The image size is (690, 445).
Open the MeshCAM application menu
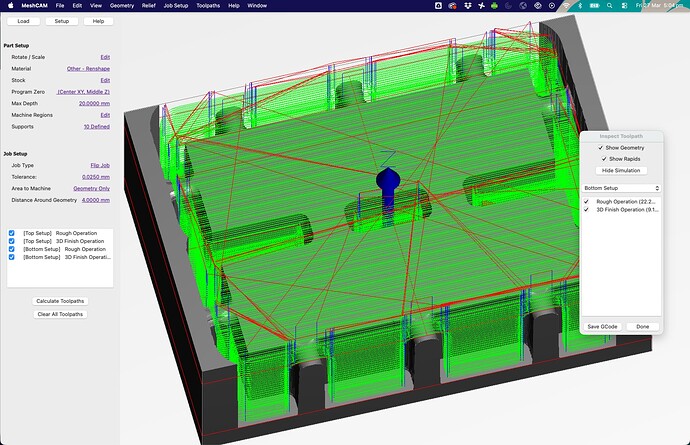pos(34,6)
